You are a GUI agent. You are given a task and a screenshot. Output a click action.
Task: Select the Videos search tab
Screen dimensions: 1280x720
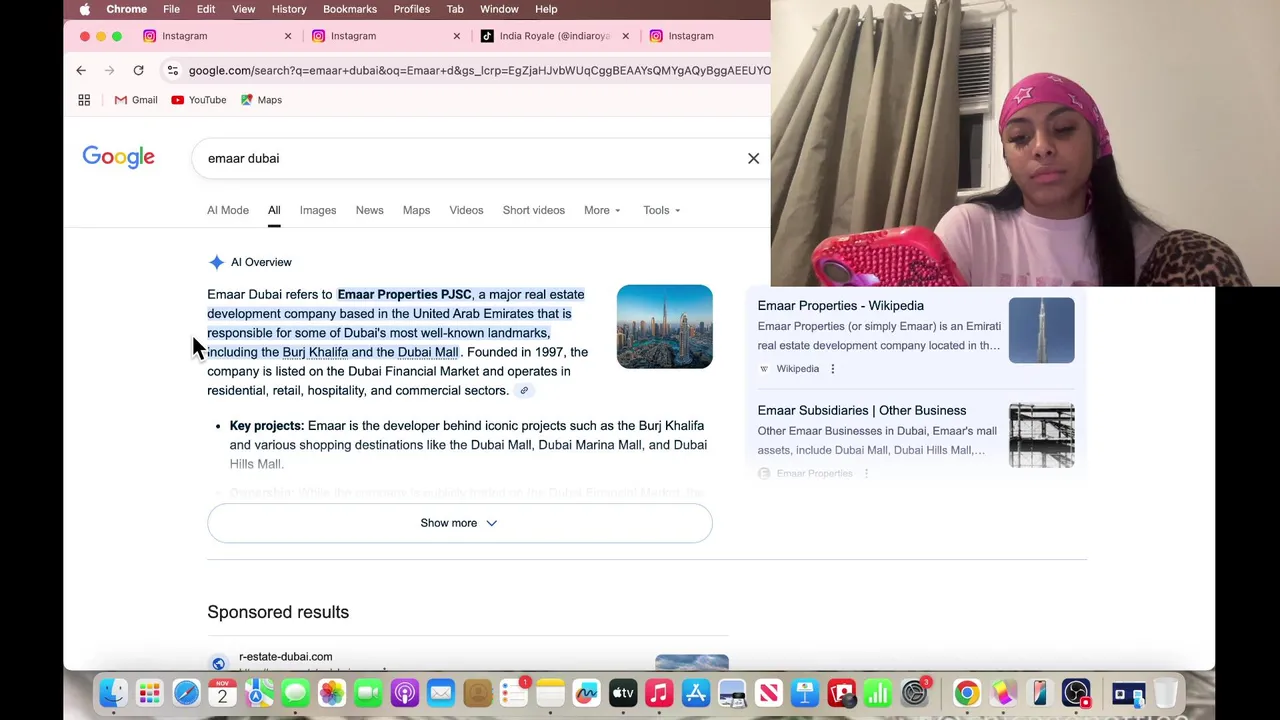click(x=466, y=210)
